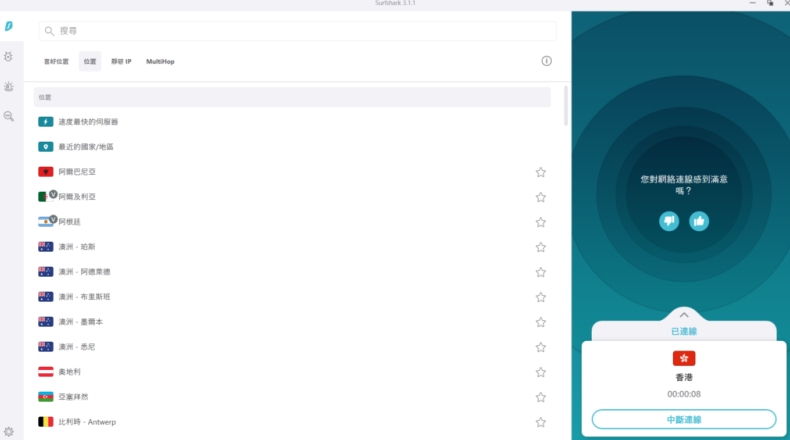This screenshot has width=790, height=440.
Task: Toggle favorite star for 阿爾巴尼亞
Action: 541,172
